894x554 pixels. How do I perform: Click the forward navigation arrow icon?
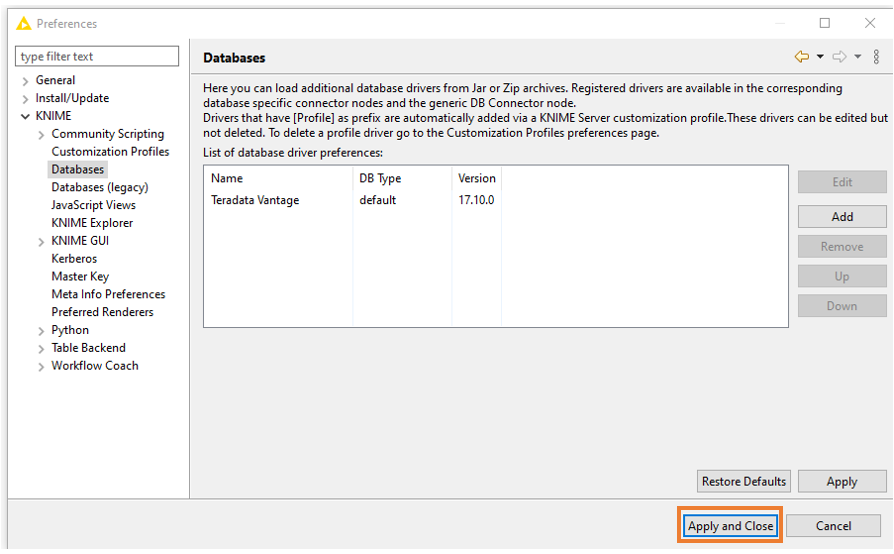click(x=840, y=57)
